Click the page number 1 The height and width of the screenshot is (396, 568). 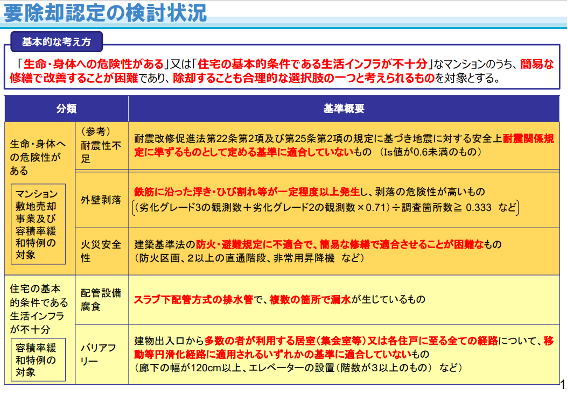pos(563,385)
